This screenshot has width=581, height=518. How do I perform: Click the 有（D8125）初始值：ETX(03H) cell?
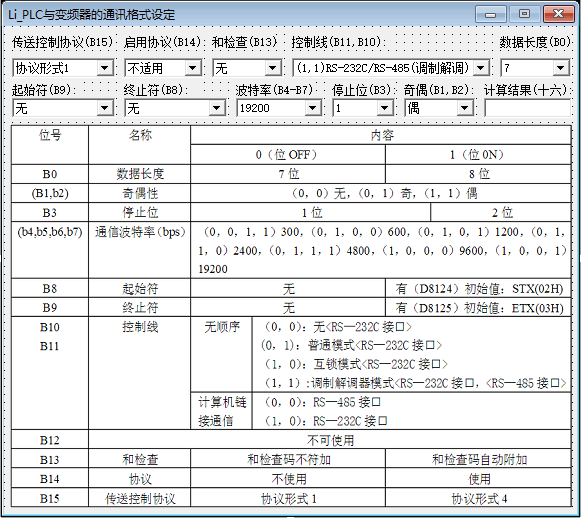(x=479, y=308)
